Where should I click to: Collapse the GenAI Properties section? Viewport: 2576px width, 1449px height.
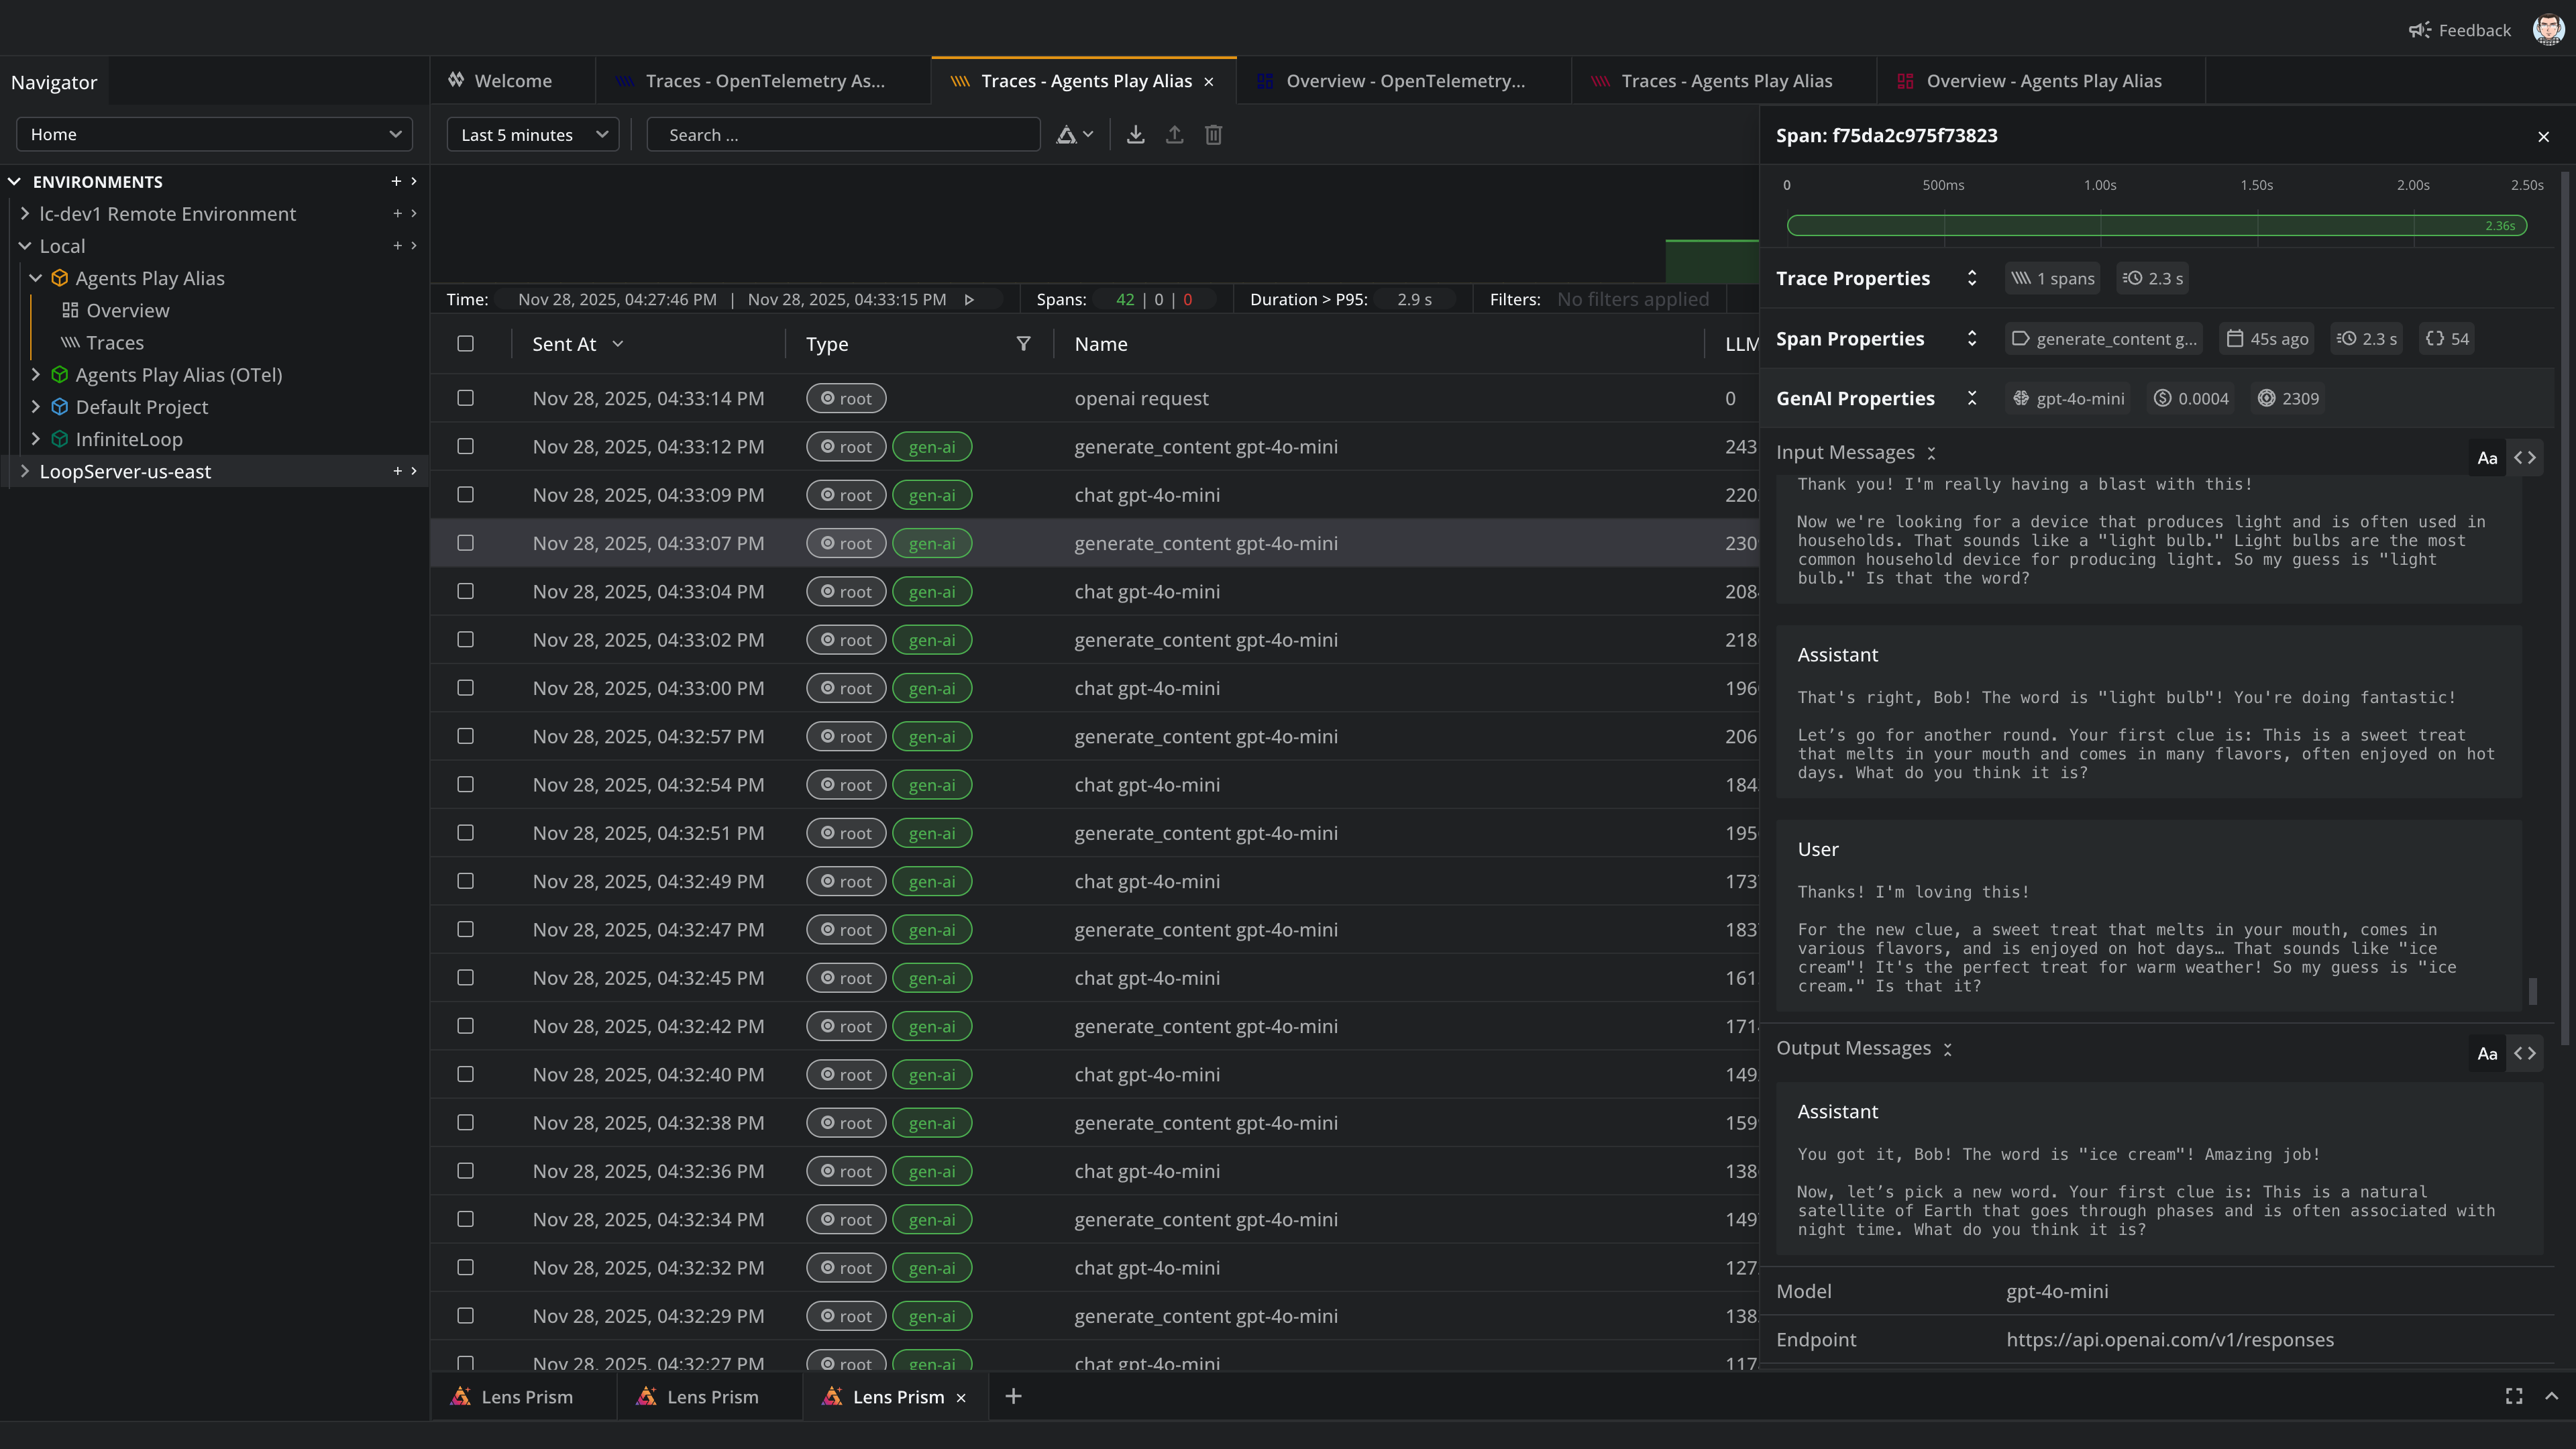pyautogui.click(x=1972, y=398)
